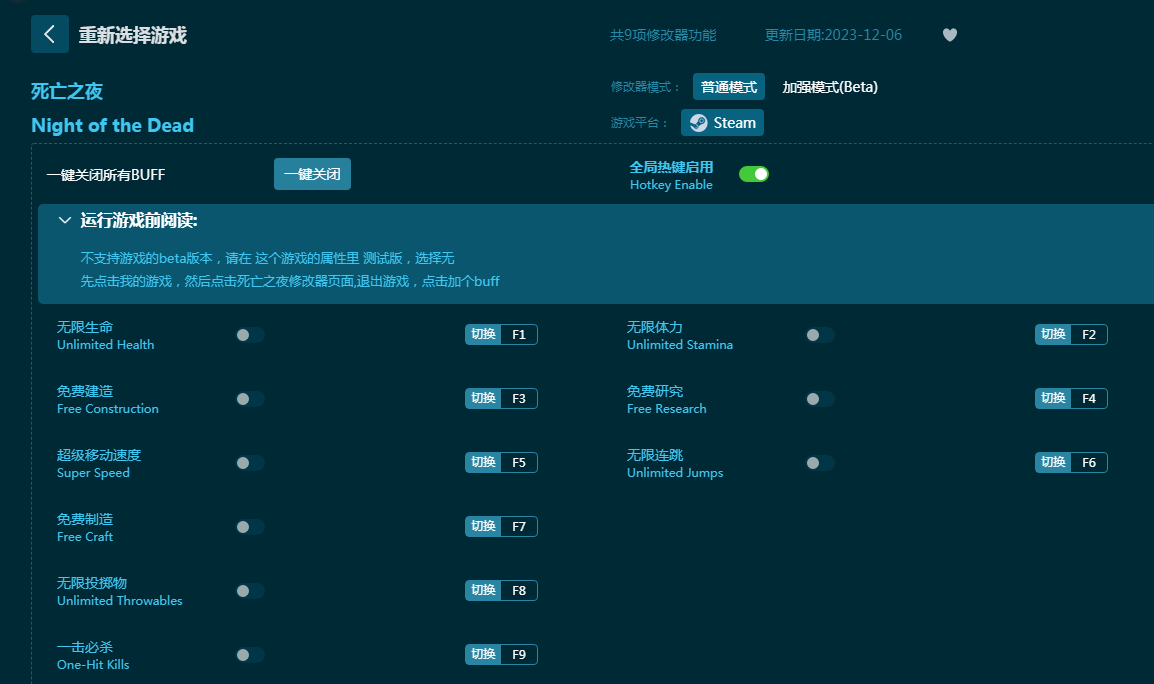
Task: Go back with the arrow button
Action: click(49, 34)
